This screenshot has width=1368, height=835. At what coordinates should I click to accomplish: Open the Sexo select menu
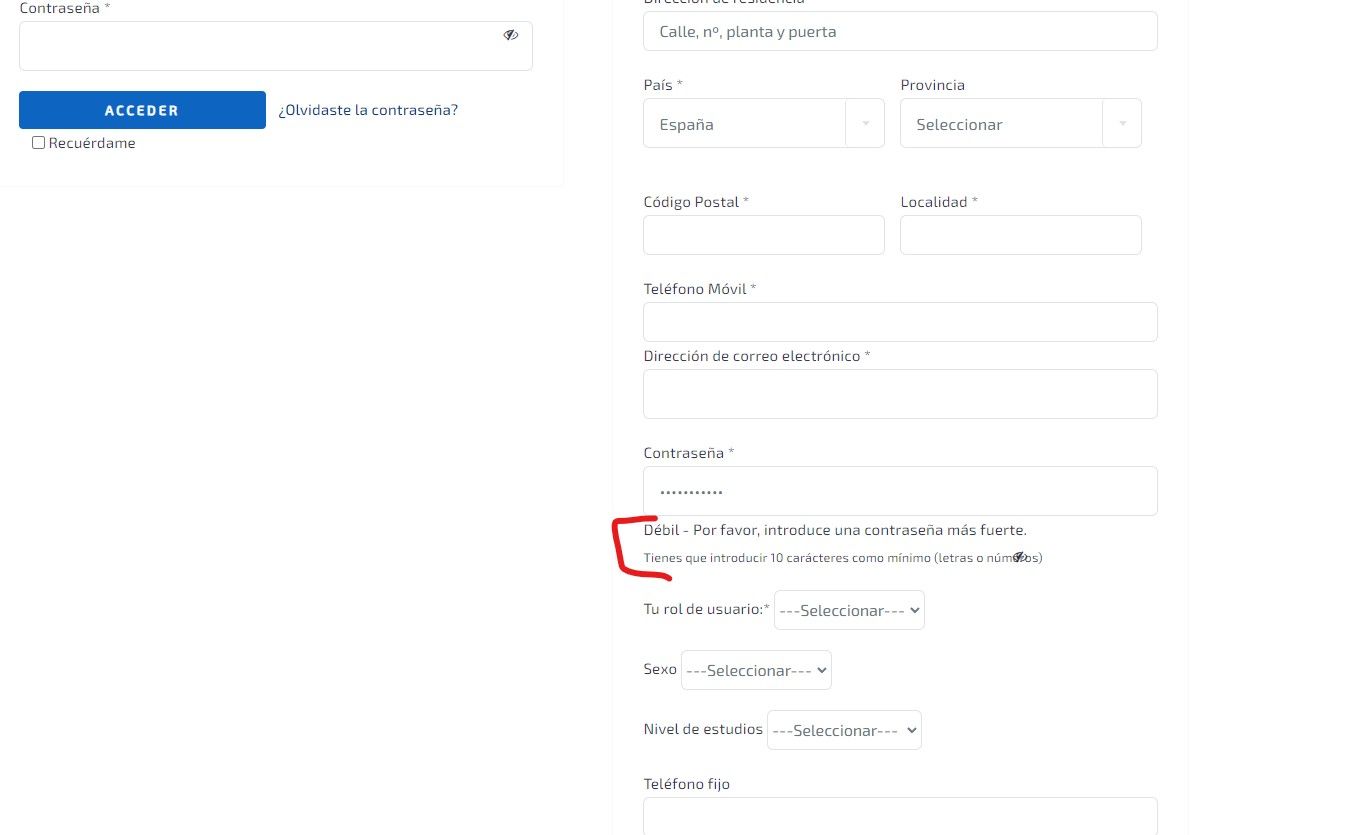[x=756, y=670]
